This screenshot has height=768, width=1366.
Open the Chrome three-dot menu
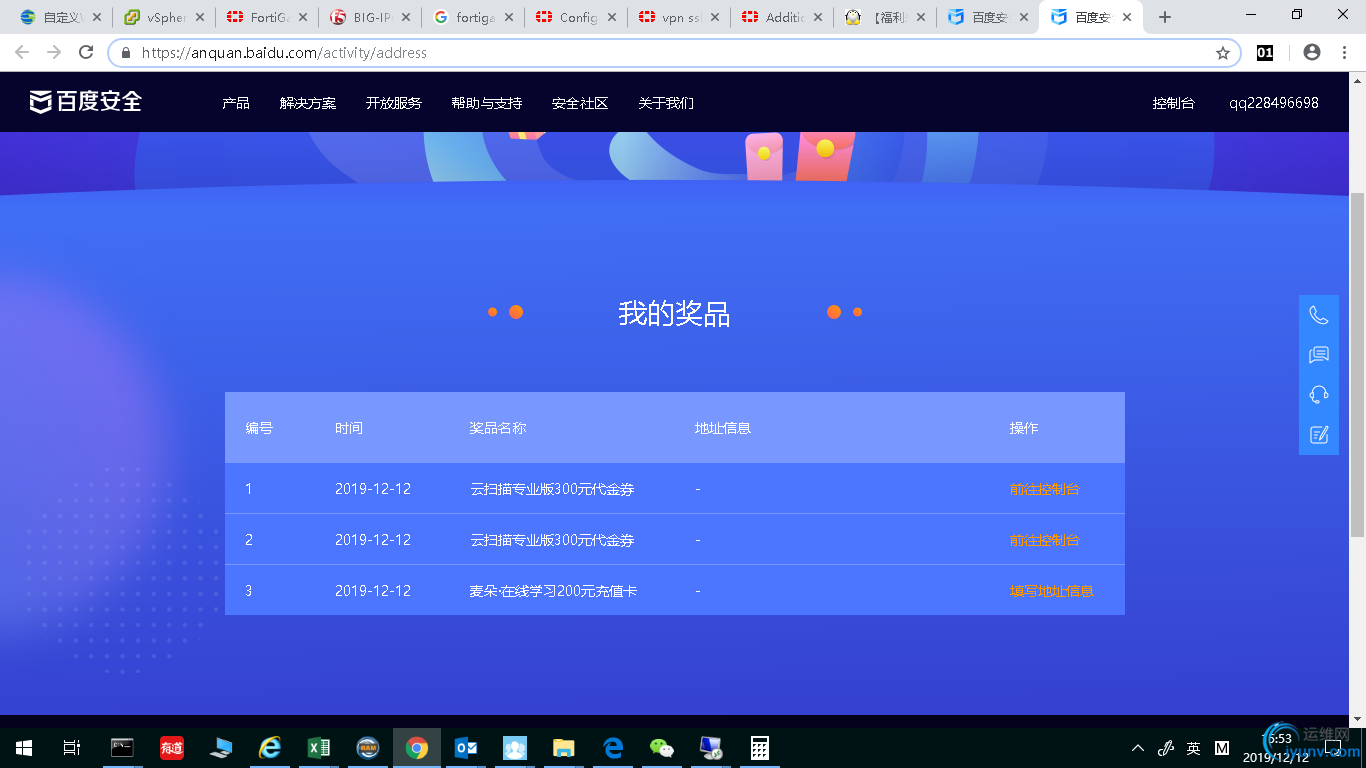pos(1344,53)
